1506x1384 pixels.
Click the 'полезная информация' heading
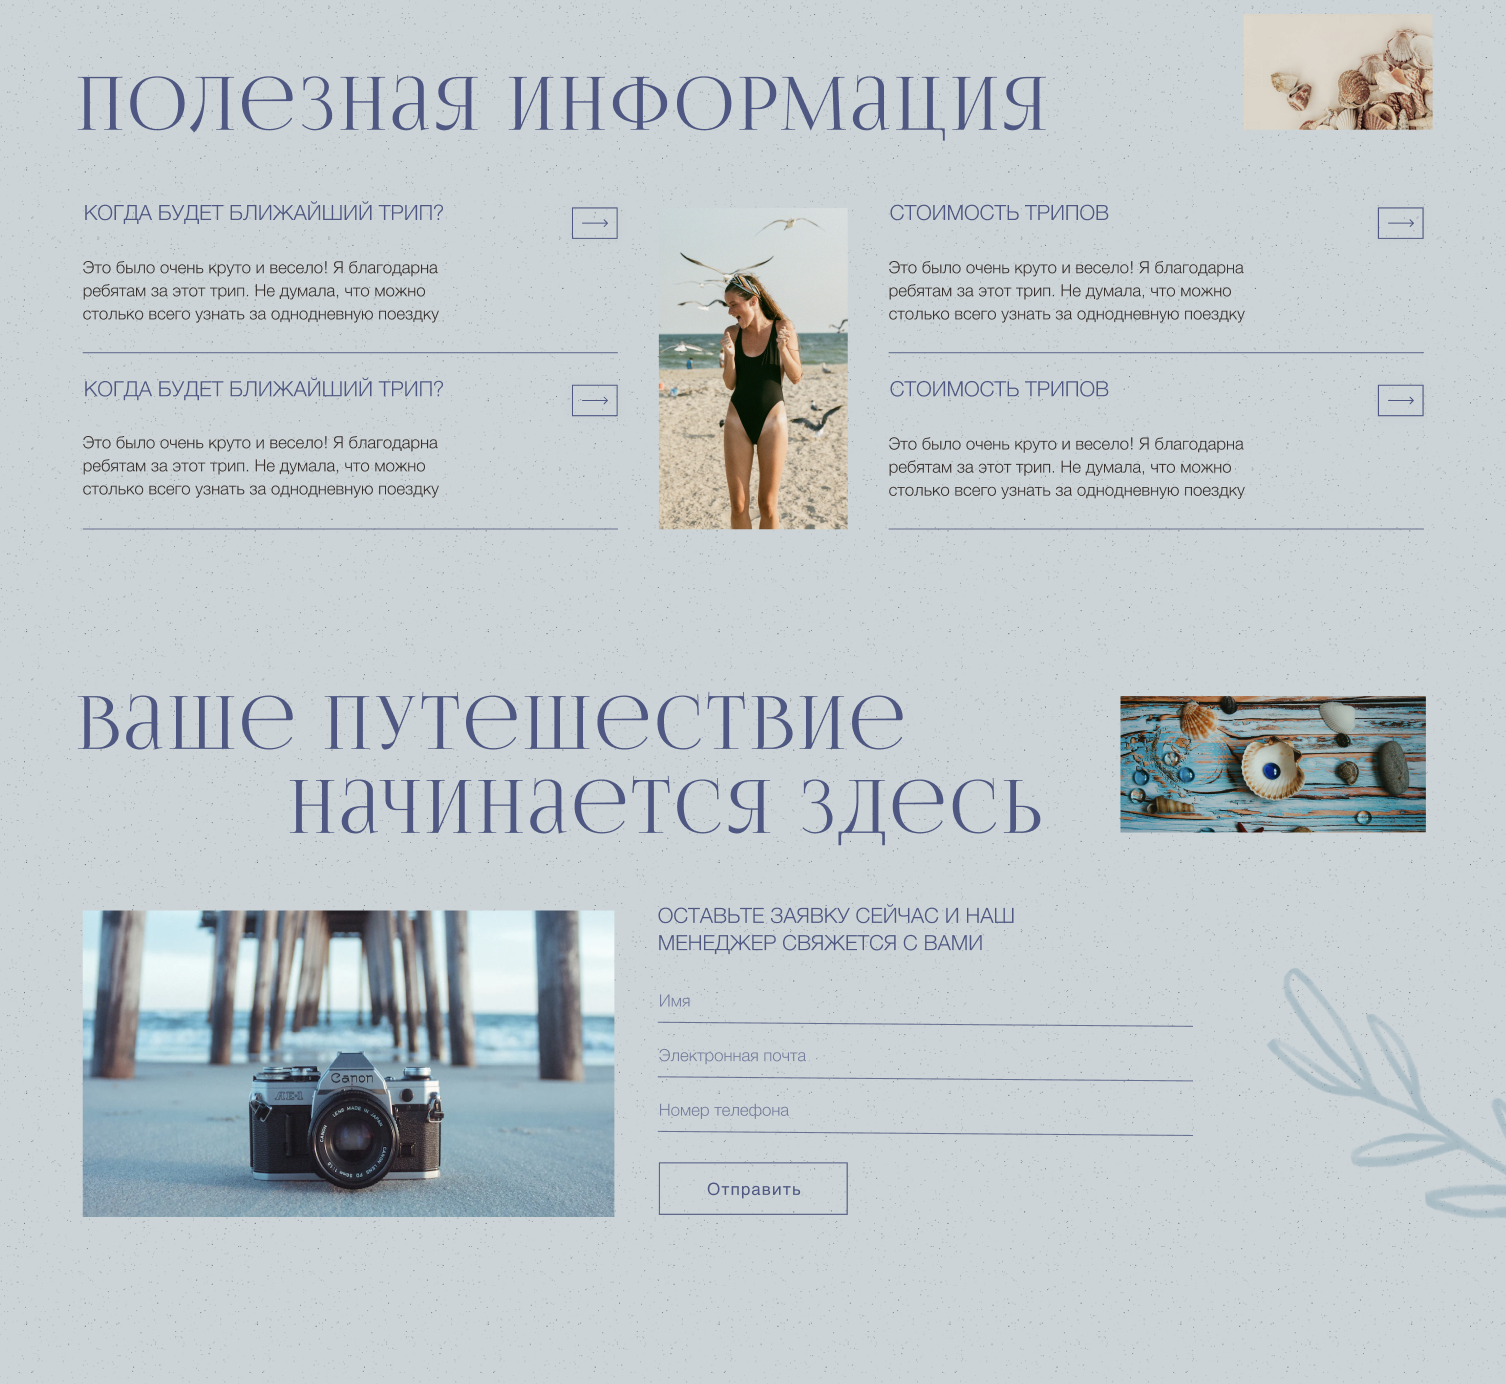point(562,103)
